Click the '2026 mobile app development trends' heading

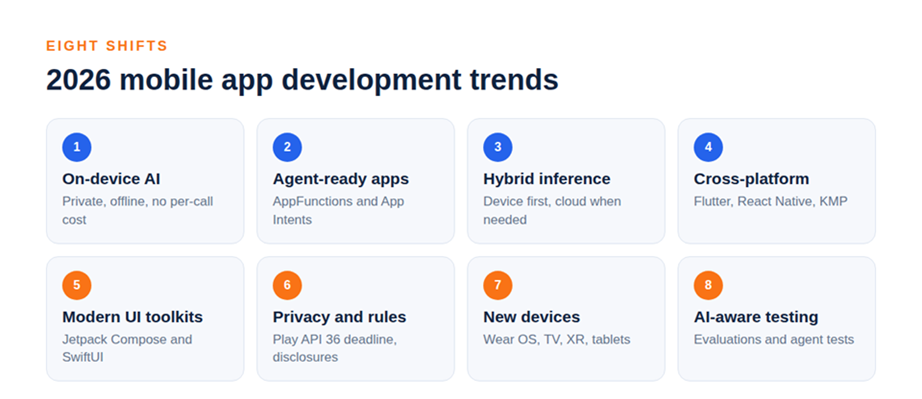302,80
